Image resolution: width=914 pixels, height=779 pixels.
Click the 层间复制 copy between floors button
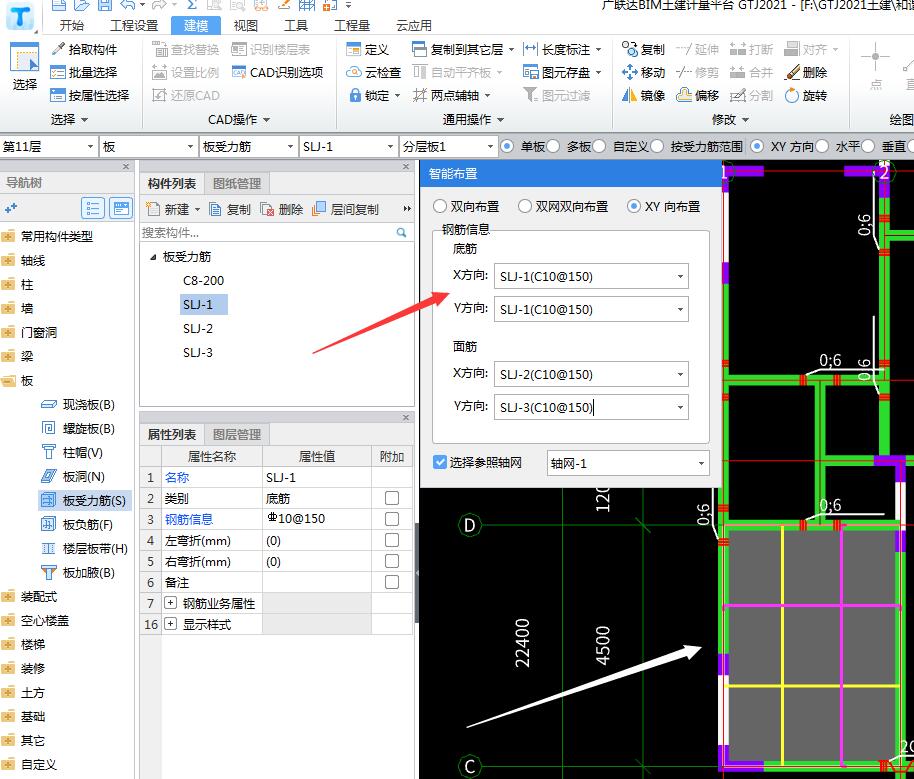click(345, 209)
